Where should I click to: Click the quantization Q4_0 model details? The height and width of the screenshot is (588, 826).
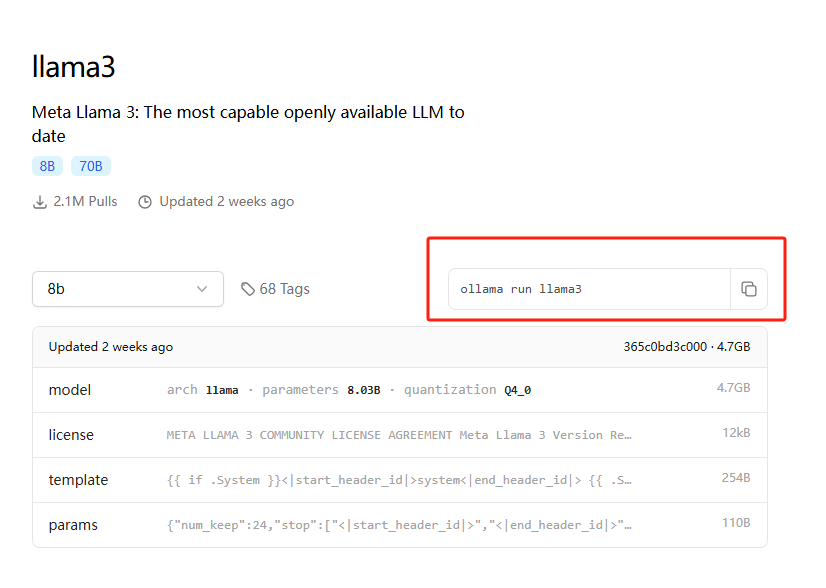tap(467, 390)
